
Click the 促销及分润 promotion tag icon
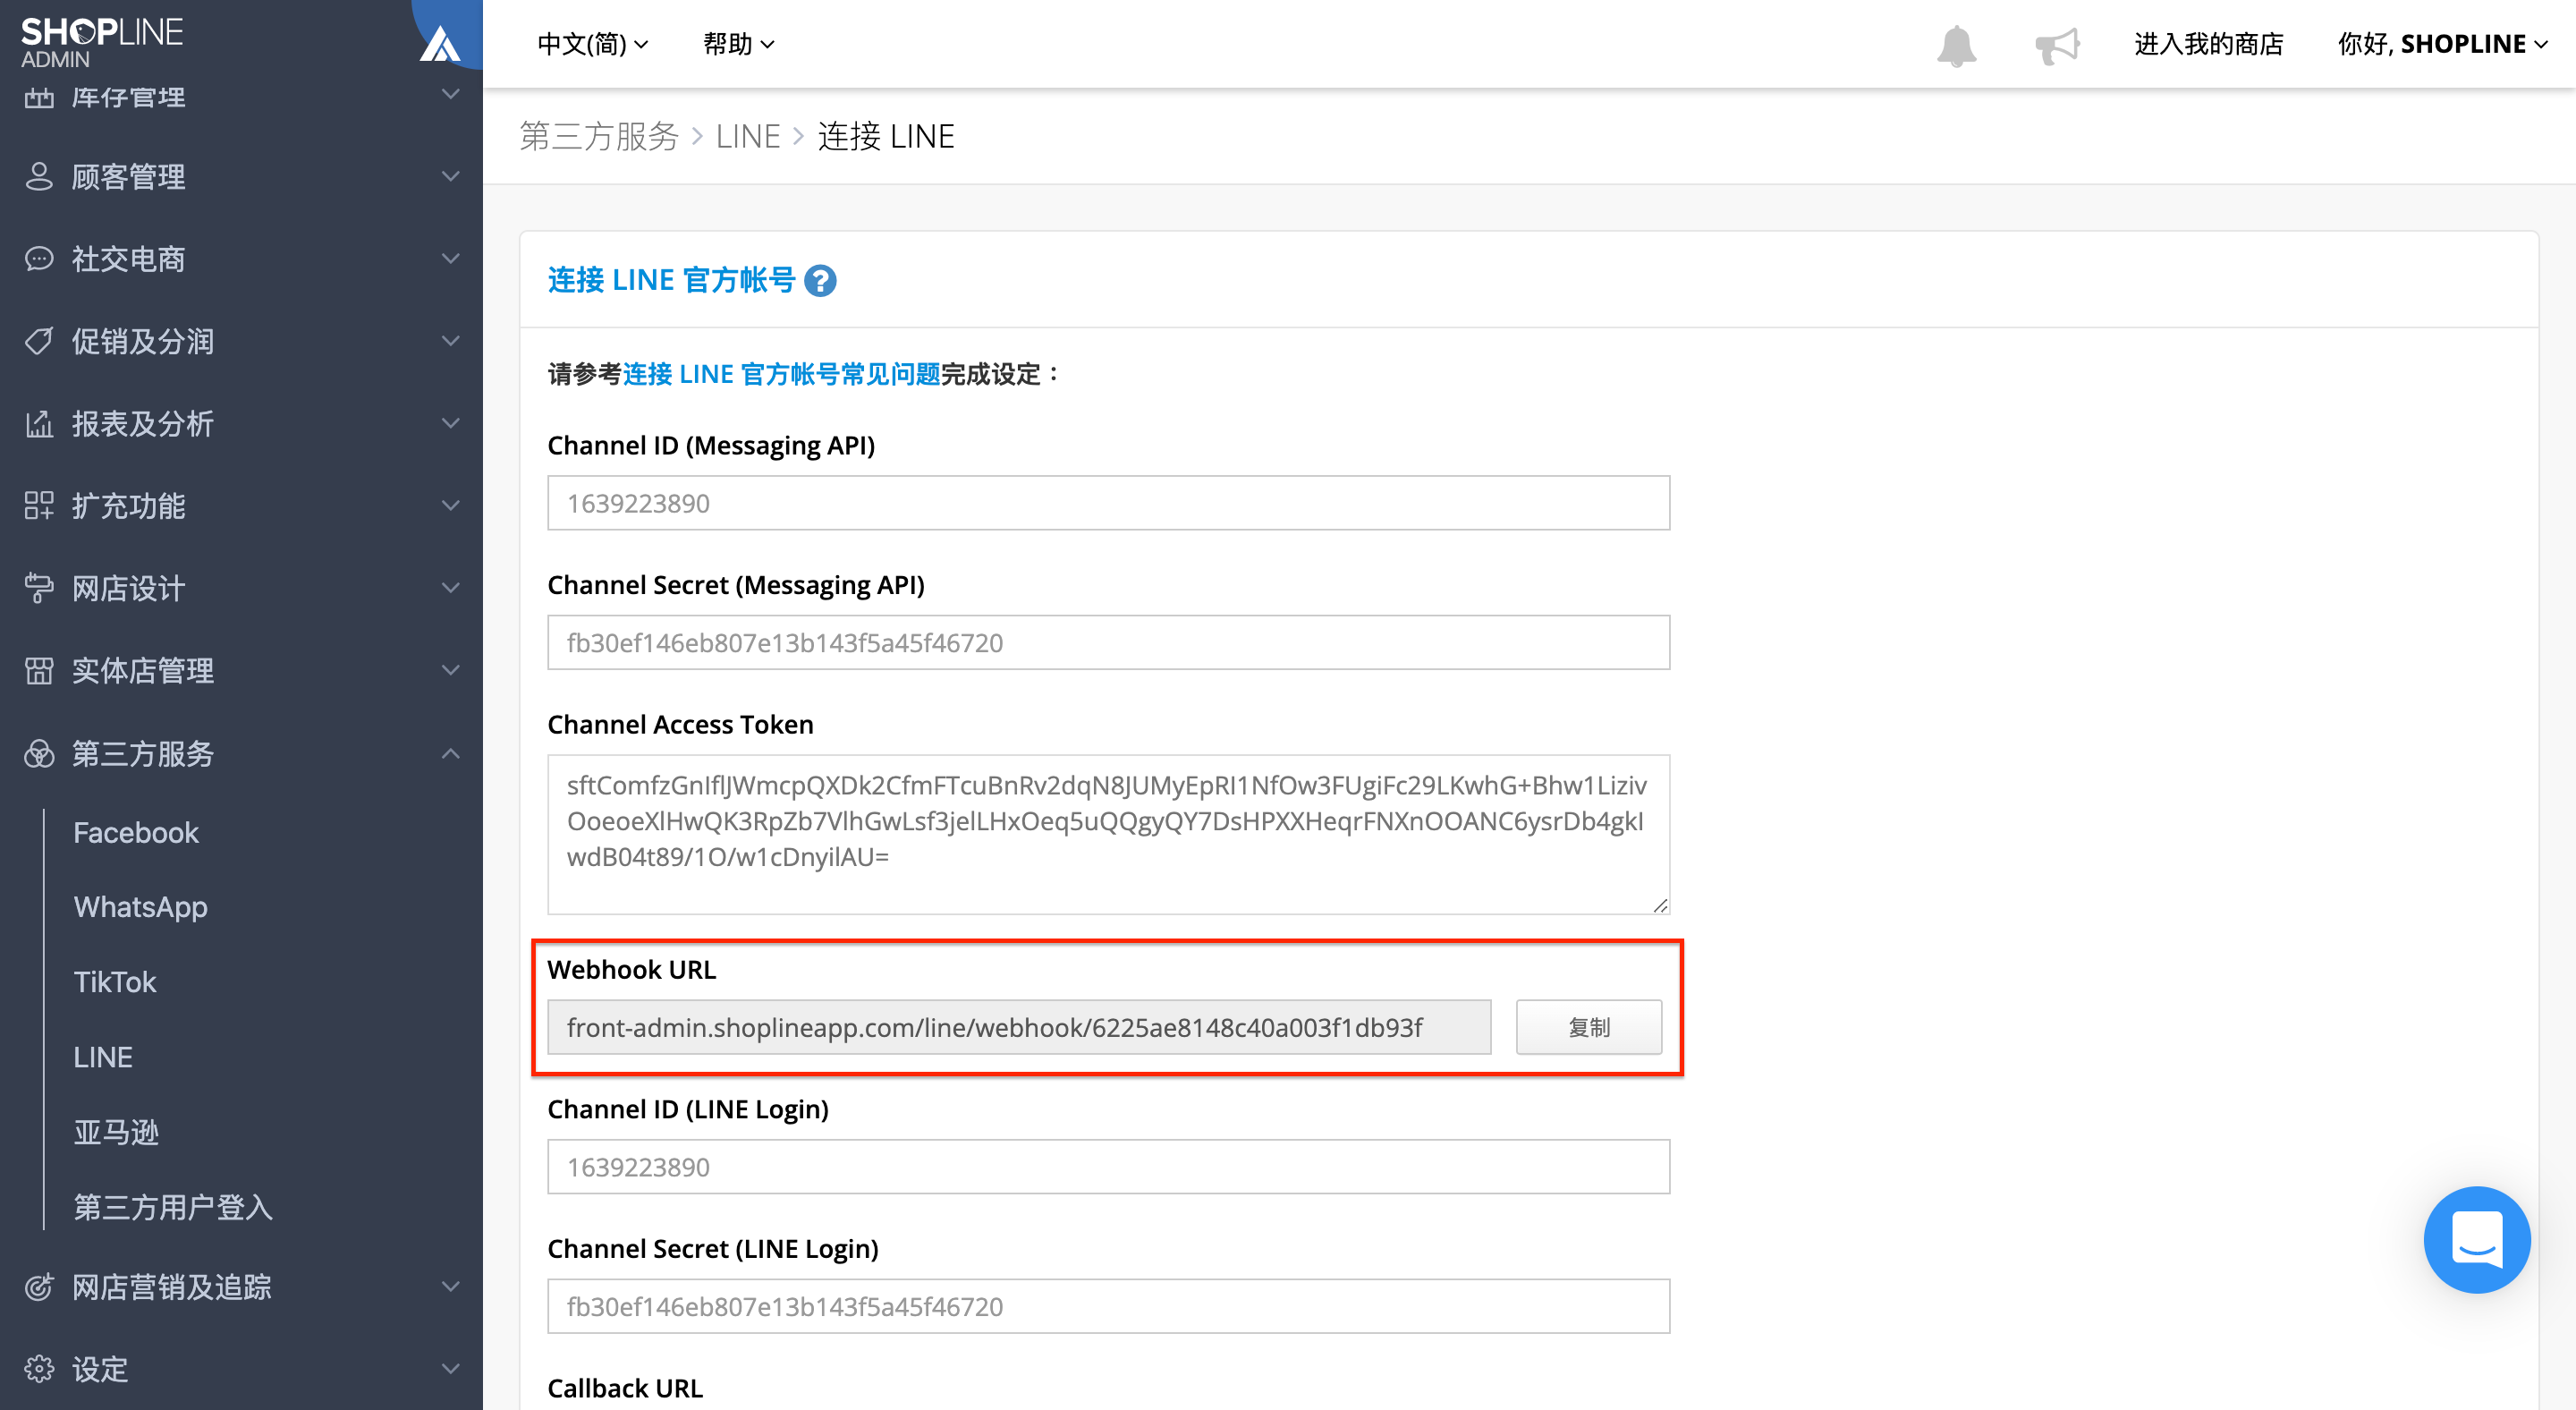click(39, 341)
